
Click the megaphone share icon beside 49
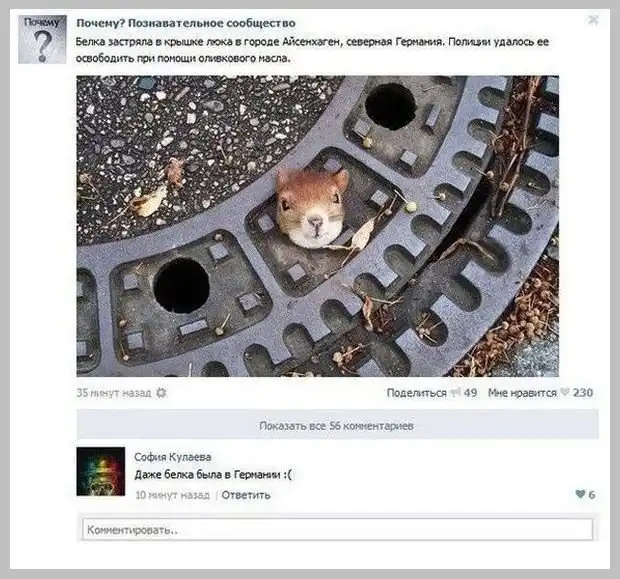(456, 392)
